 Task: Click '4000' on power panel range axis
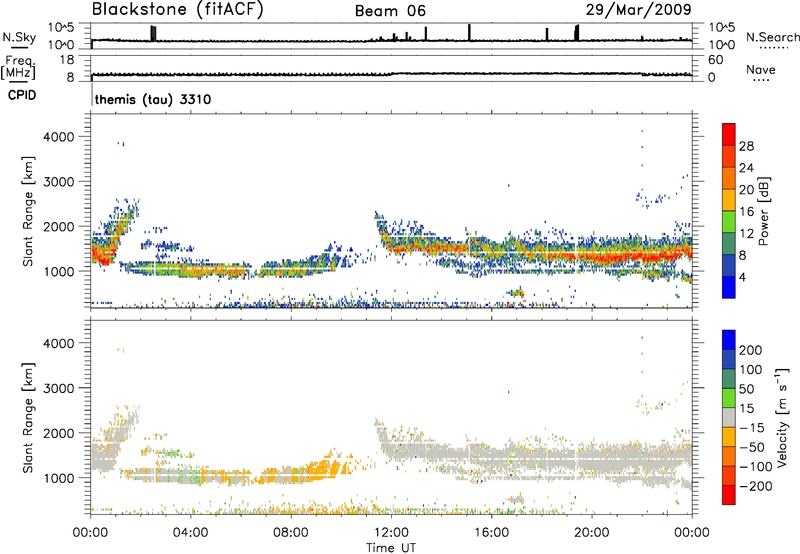coord(58,137)
